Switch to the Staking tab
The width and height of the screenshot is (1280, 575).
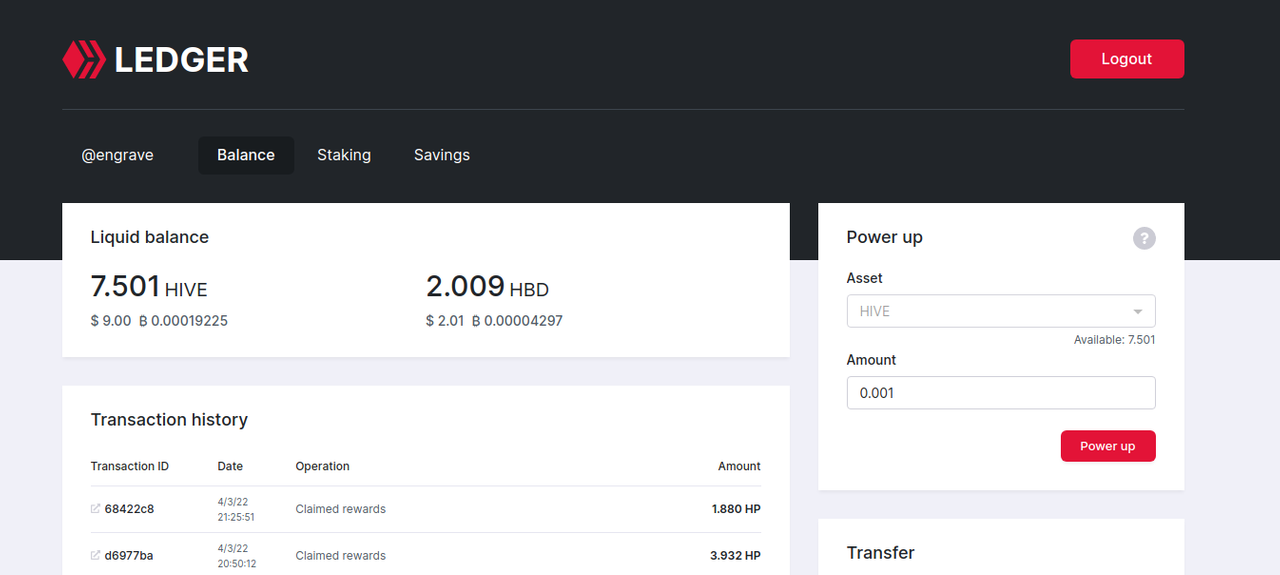pyautogui.click(x=344, y=155)
